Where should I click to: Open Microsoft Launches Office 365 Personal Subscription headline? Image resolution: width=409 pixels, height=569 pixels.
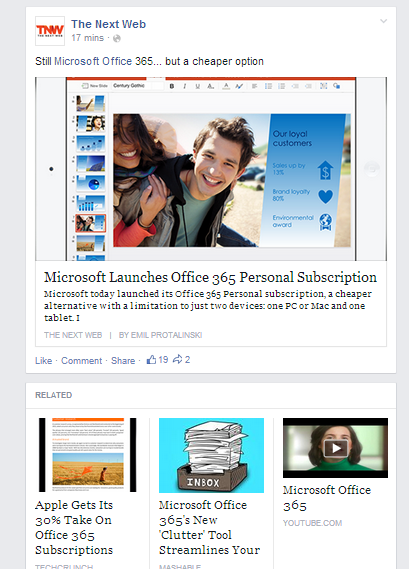click(210, 277)
